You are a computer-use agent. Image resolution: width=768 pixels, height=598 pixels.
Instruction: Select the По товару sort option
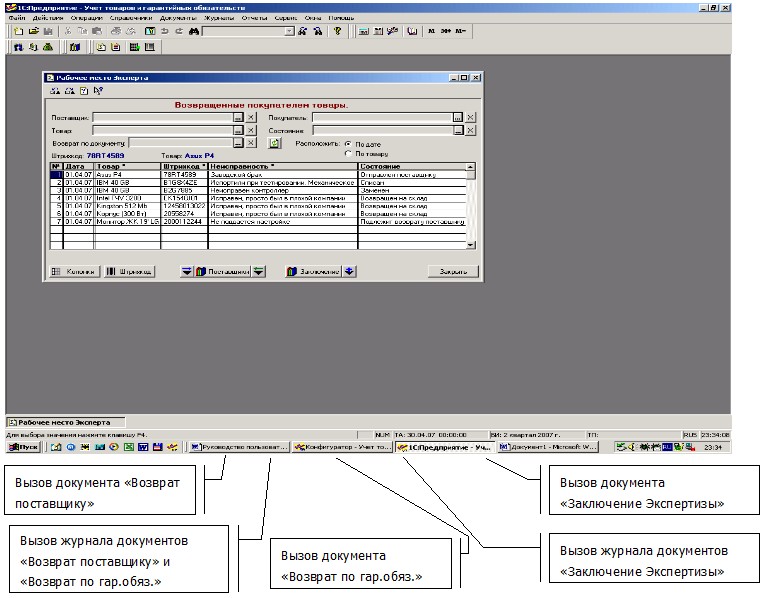coord(347,154)
